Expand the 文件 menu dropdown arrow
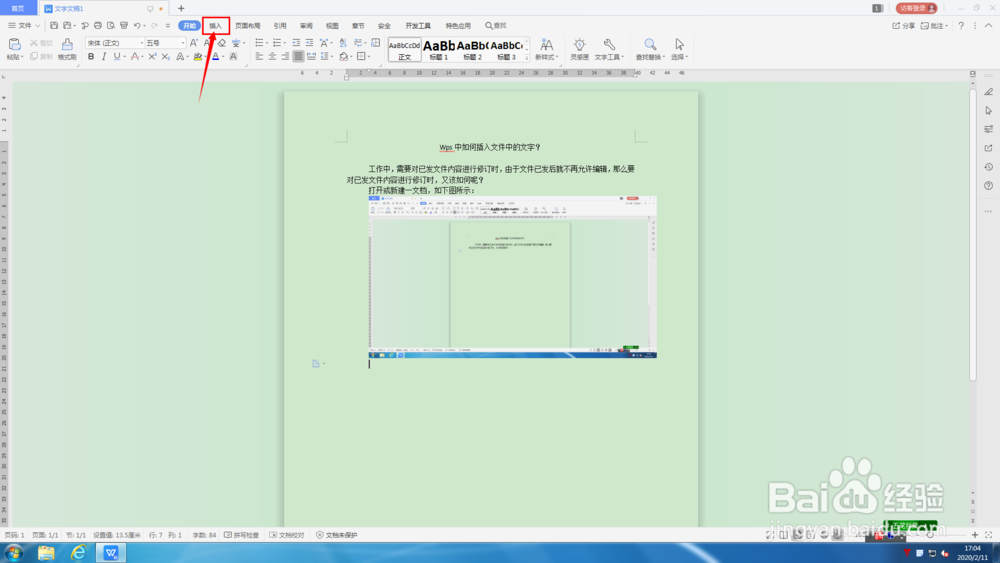Viewport: 1000px width, 563px height. pyautogui.click(x=38, y=26)
